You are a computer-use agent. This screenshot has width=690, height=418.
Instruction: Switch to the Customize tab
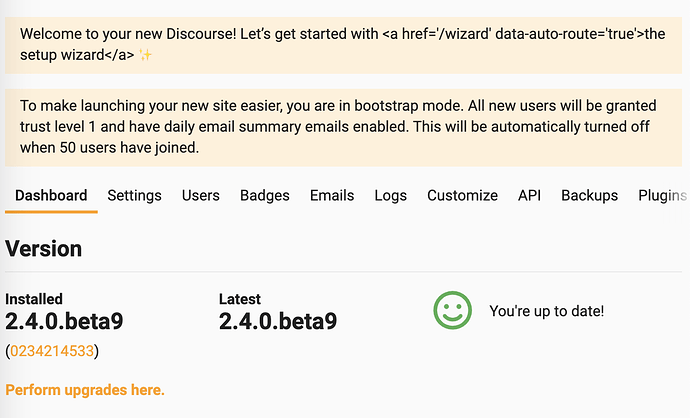462,195
